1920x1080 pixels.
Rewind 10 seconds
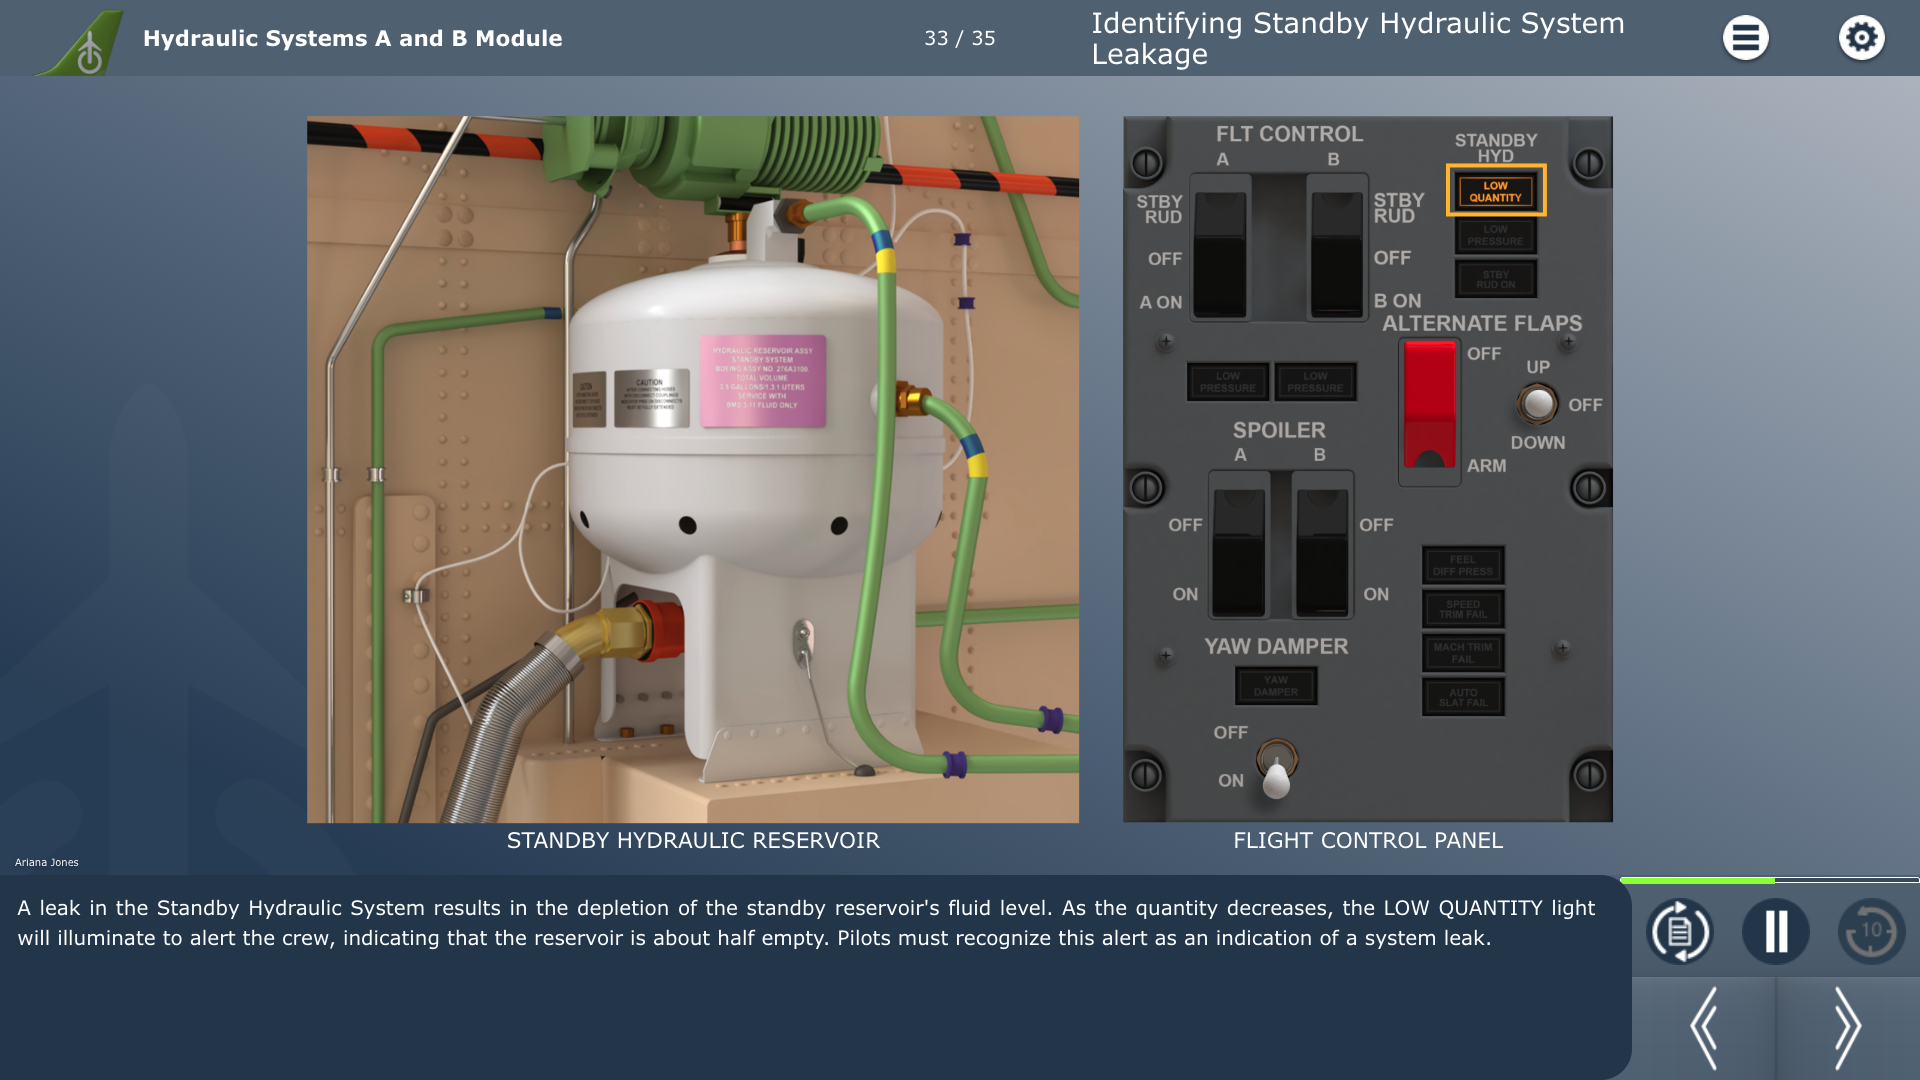(1870, 931)
